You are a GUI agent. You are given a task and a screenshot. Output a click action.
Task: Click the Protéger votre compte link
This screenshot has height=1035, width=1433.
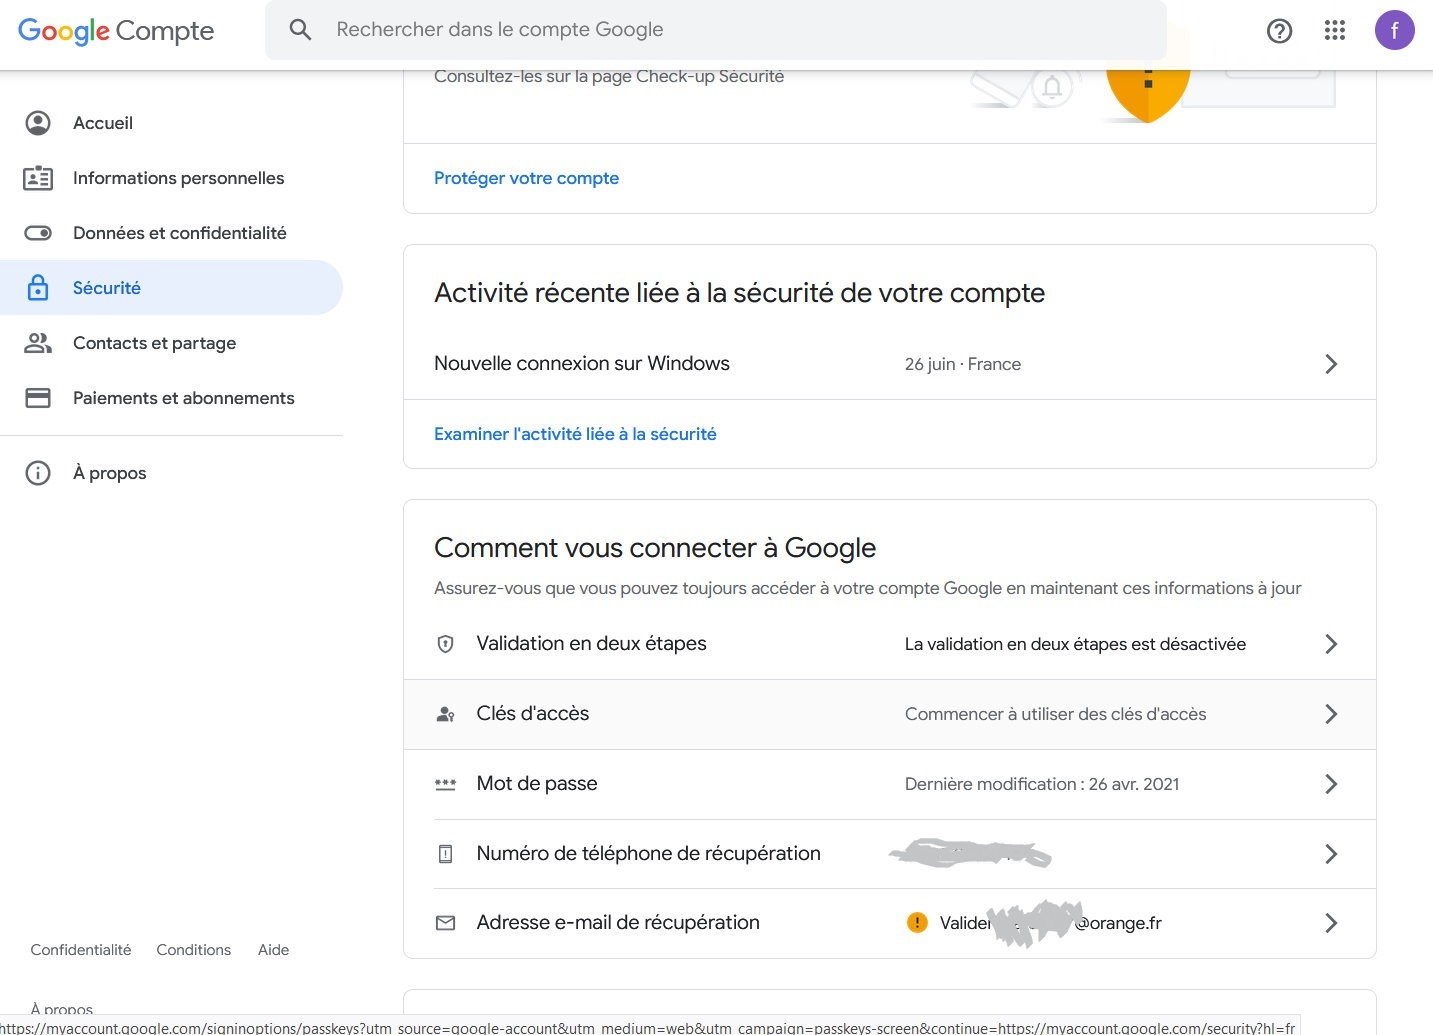click(526, 178)
